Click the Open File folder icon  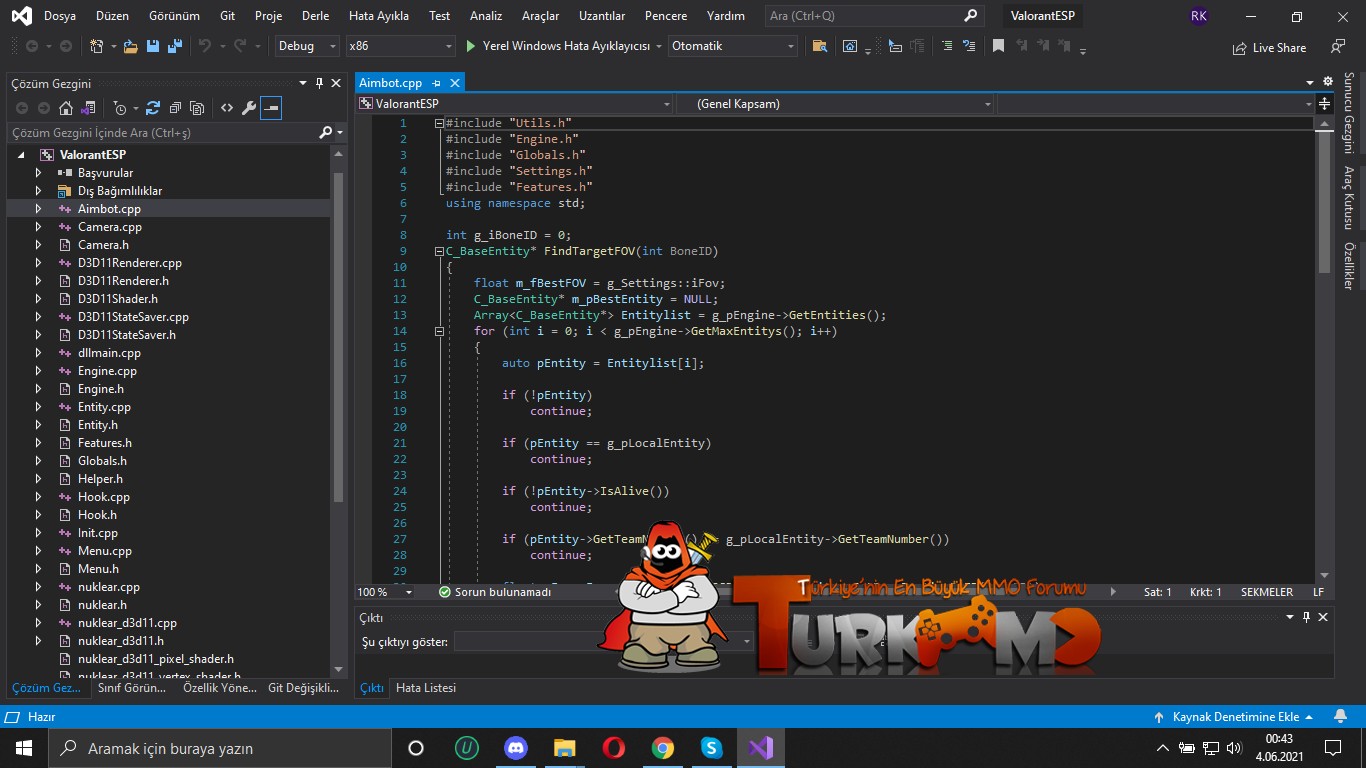(130, 46)
